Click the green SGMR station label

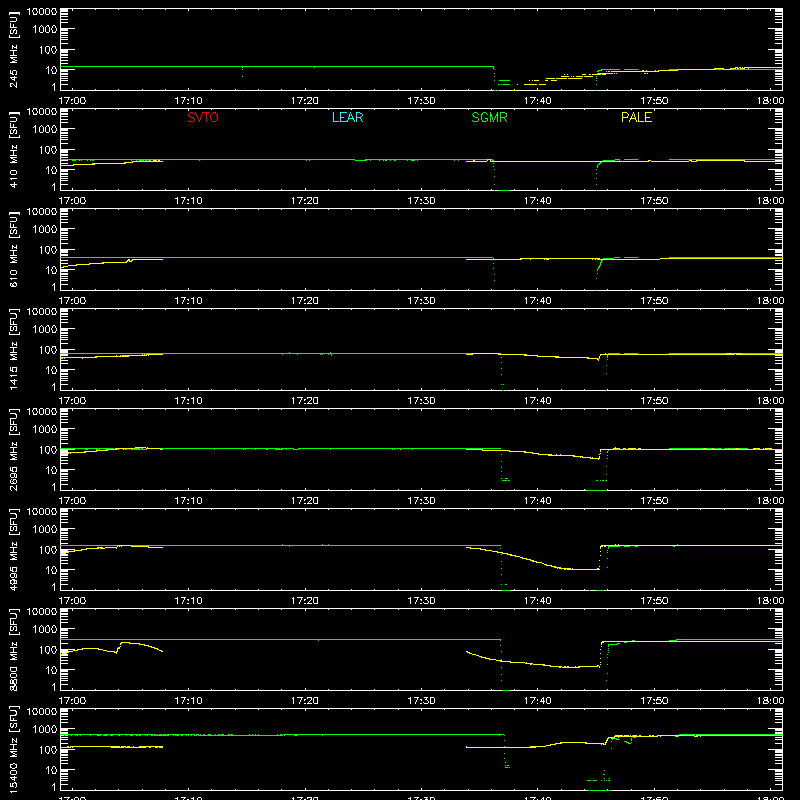click(489, 117)
